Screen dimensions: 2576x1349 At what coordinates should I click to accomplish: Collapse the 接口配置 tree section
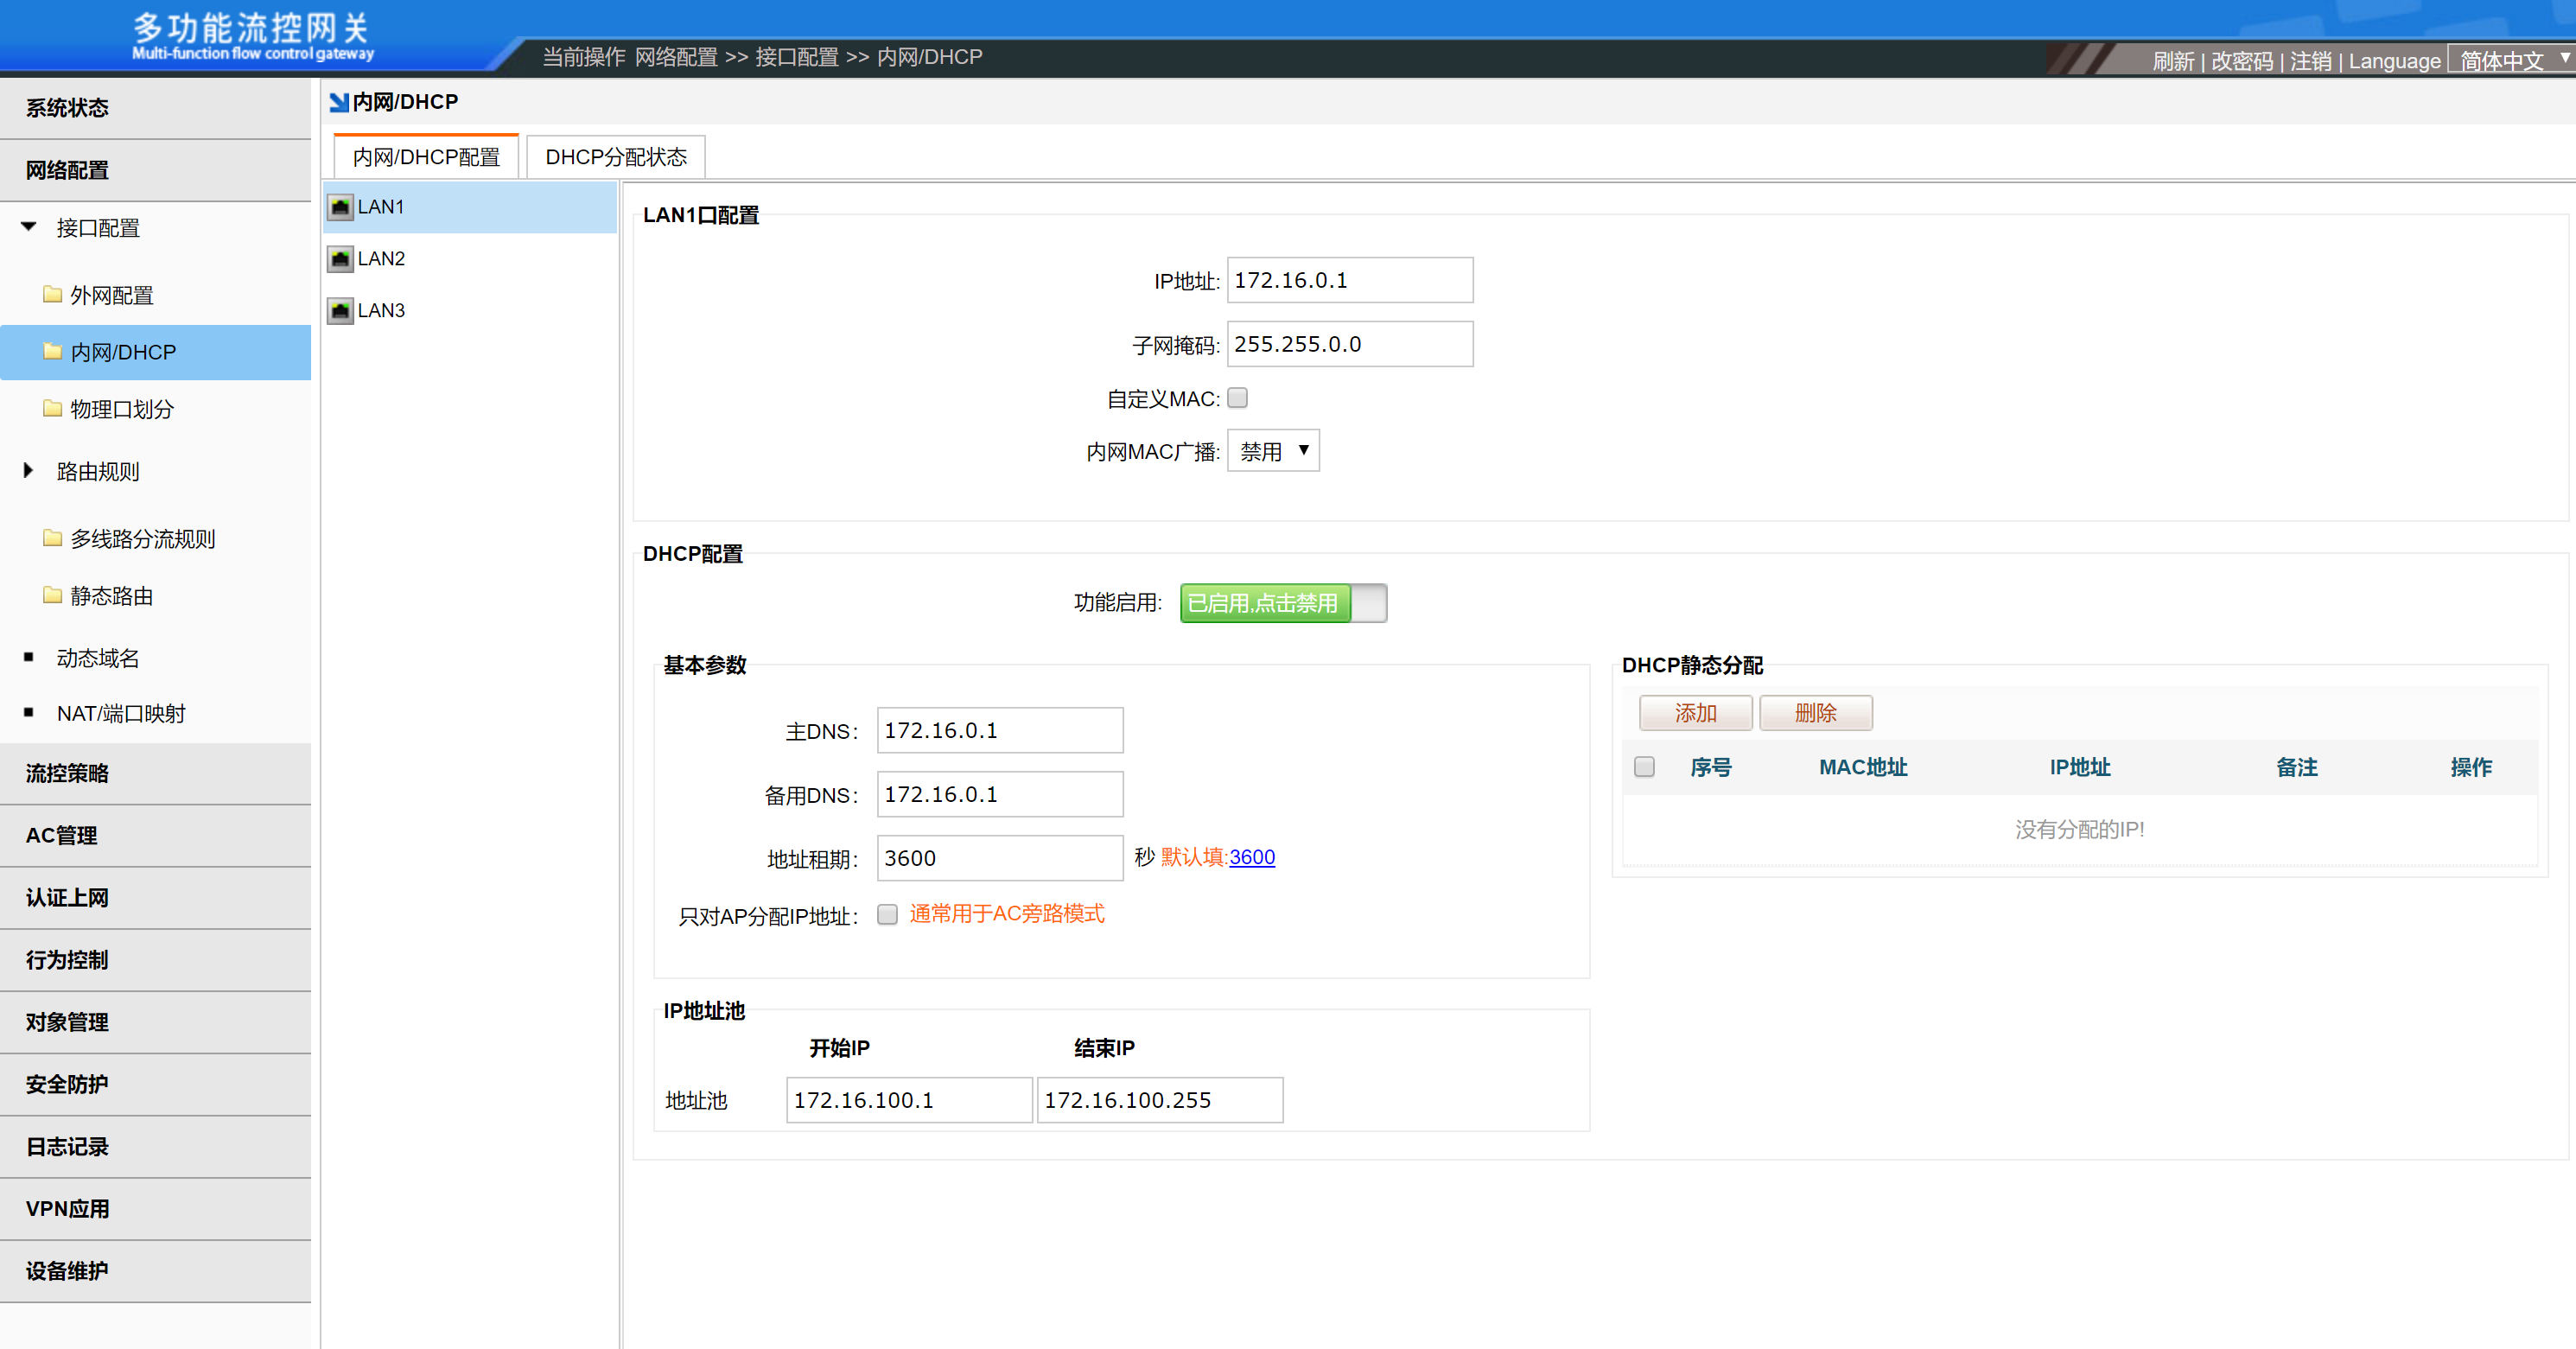point(28,227)
